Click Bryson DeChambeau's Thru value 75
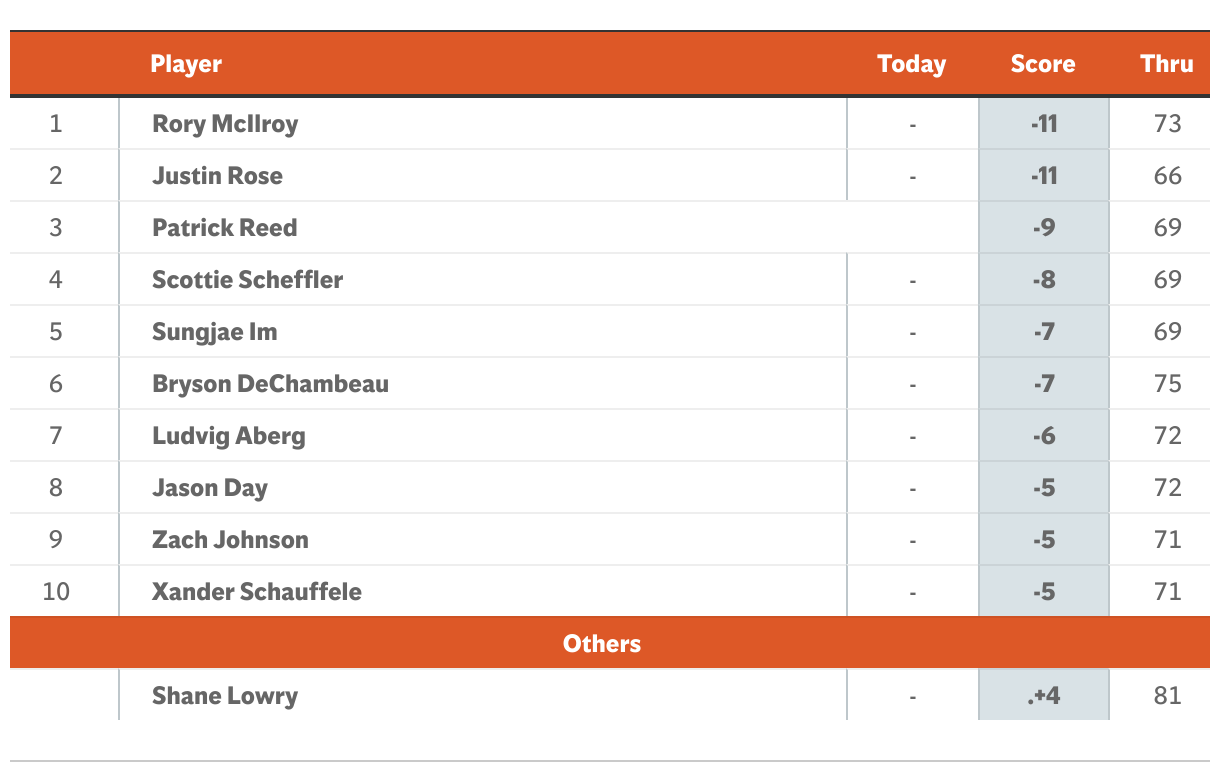1220x772 pixels. 1167,384
